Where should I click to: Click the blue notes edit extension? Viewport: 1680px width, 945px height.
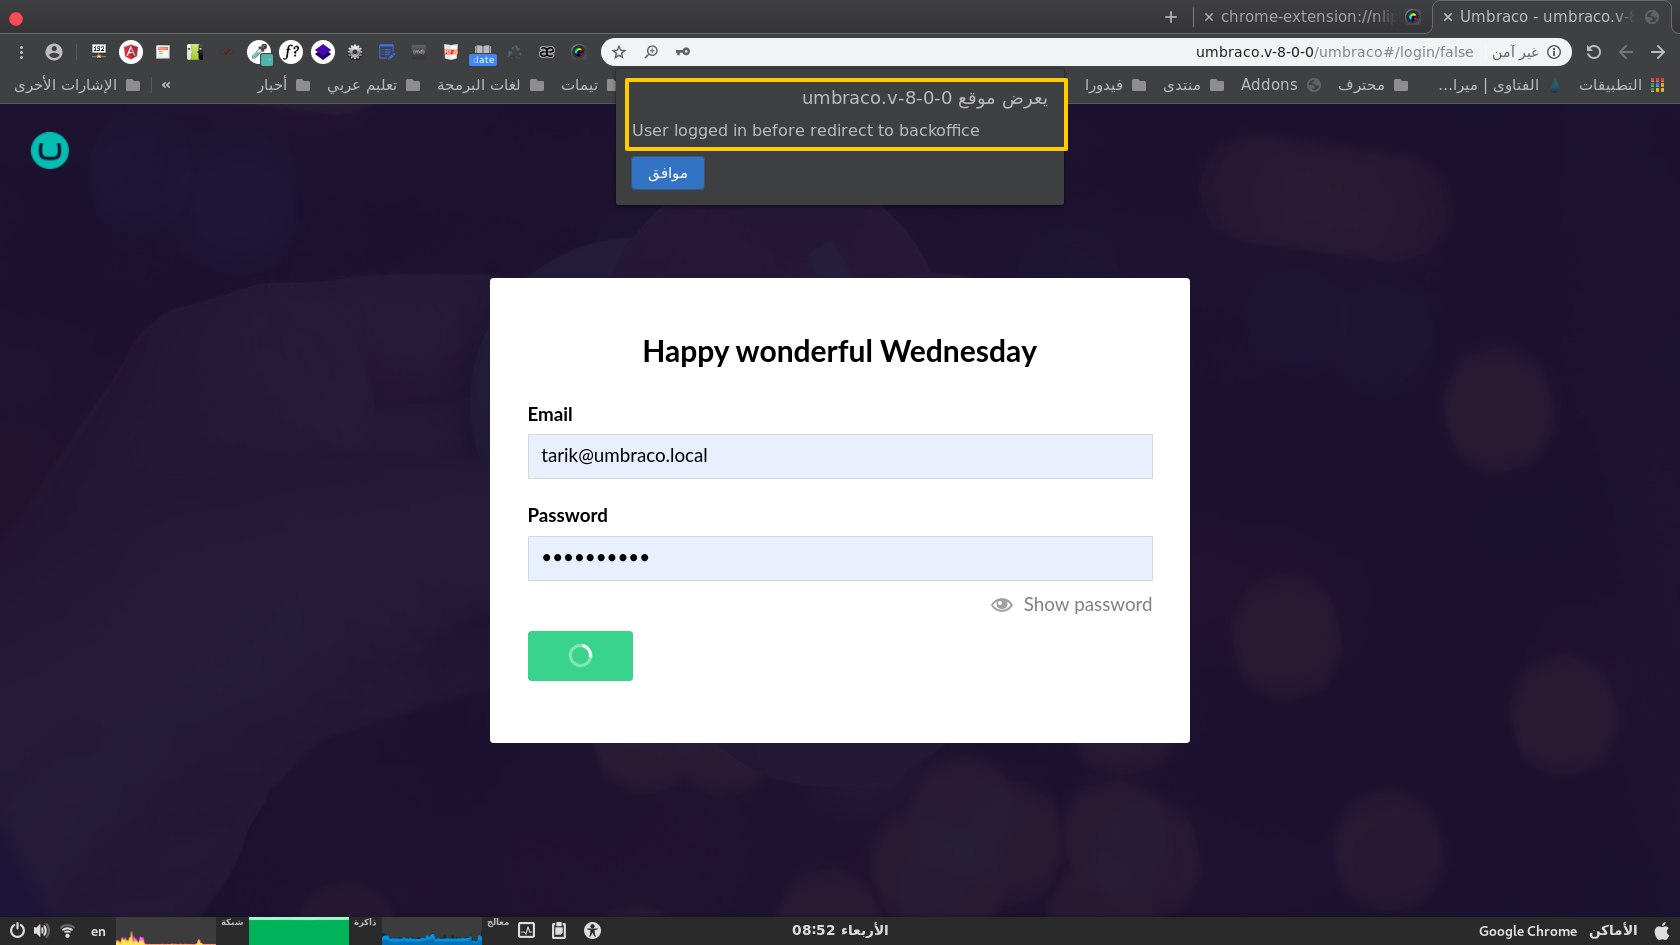(x=387, y=52)
